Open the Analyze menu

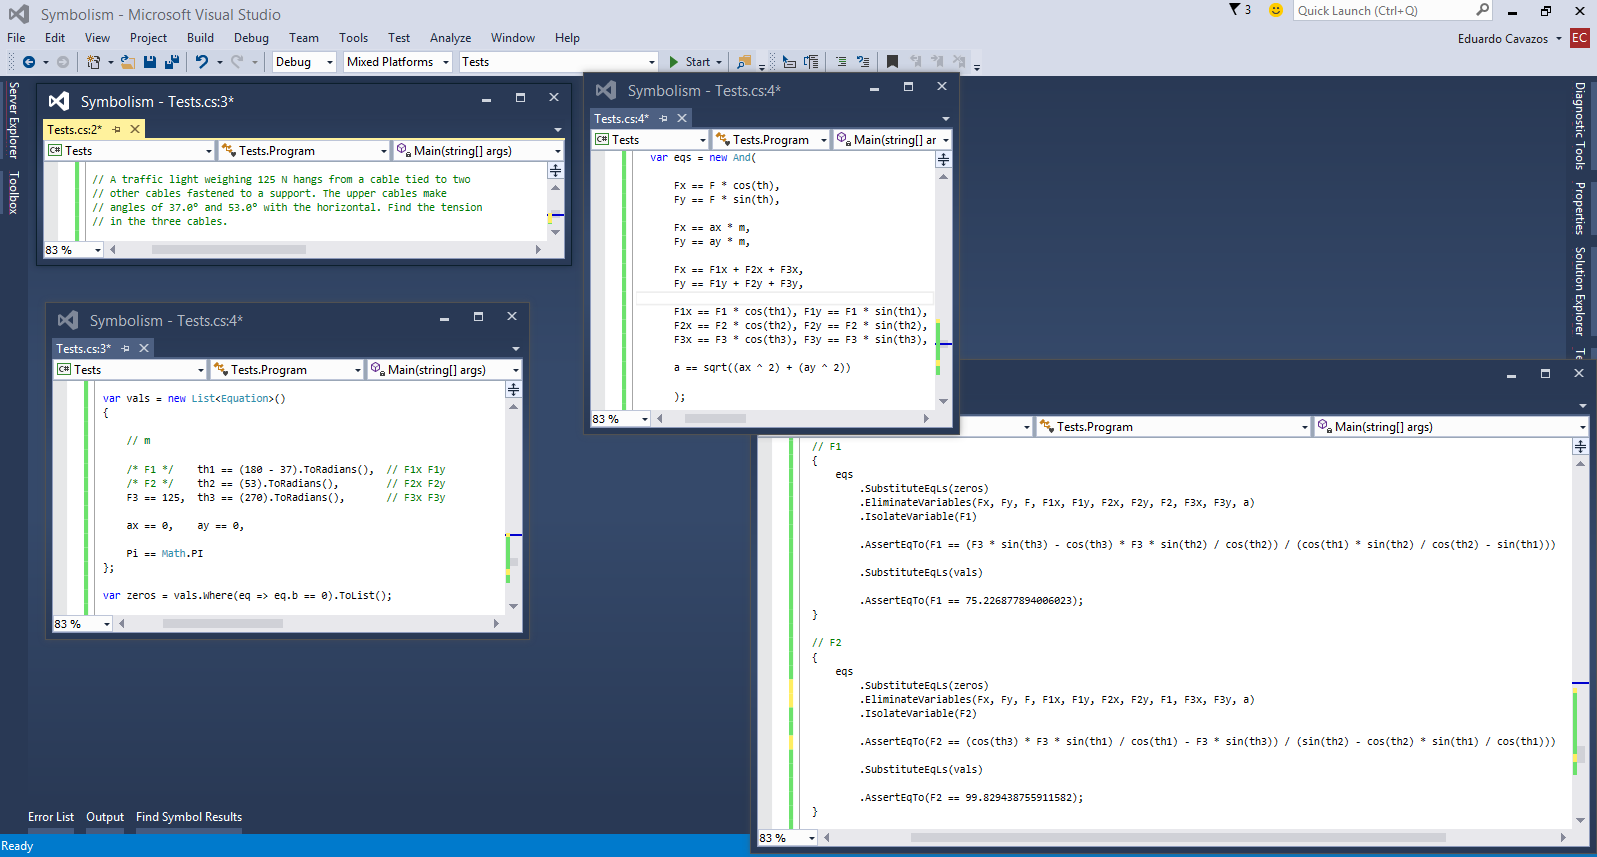click(x=450, y=38)
